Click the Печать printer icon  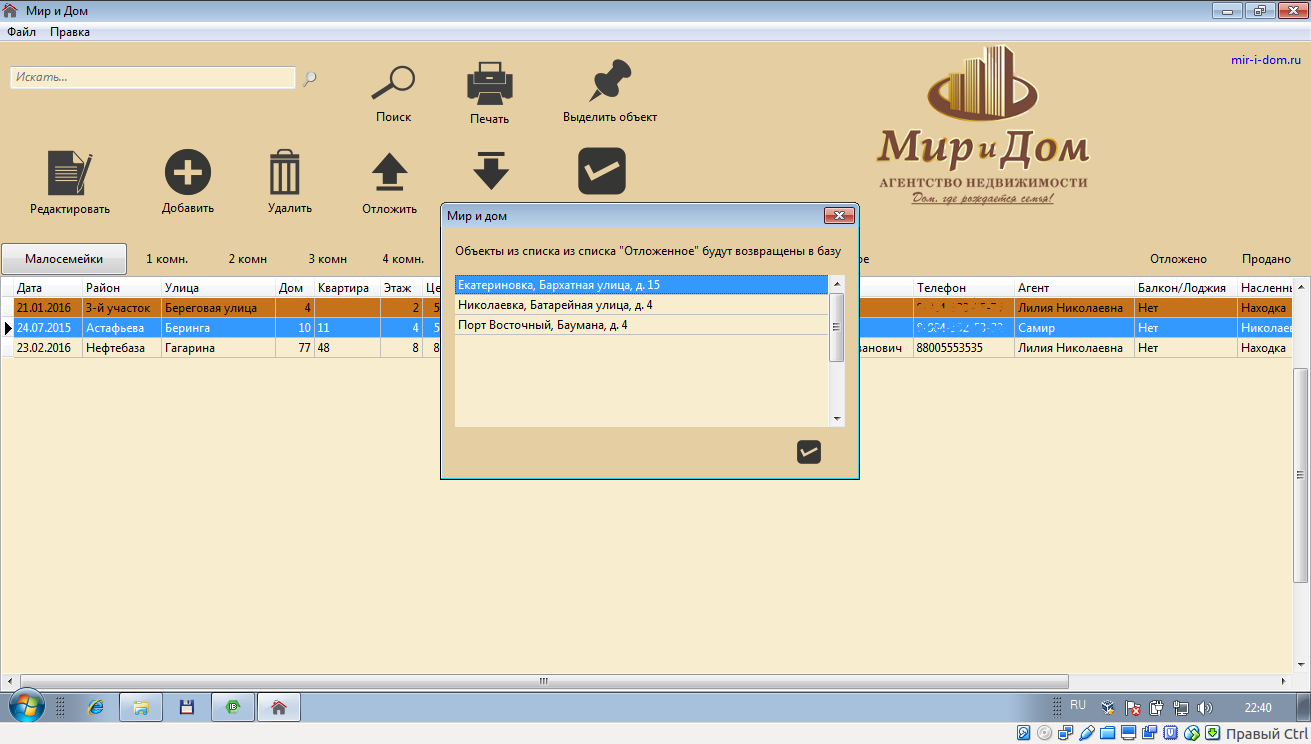coord(490,84)
